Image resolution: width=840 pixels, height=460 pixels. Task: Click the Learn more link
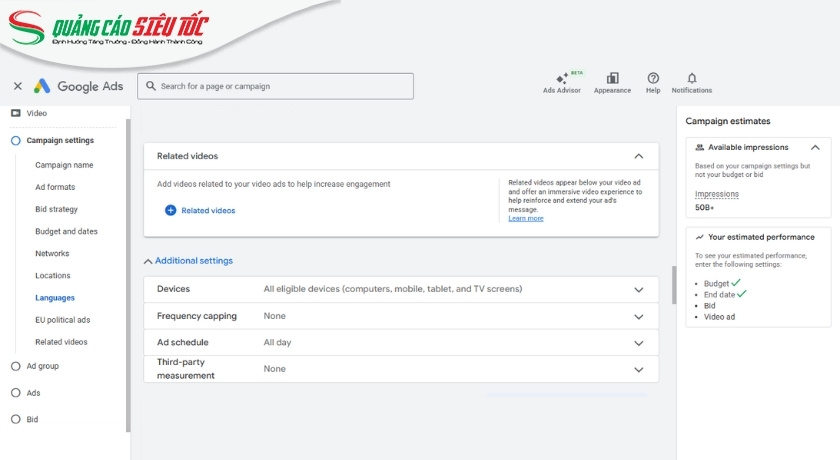point(525,218)
